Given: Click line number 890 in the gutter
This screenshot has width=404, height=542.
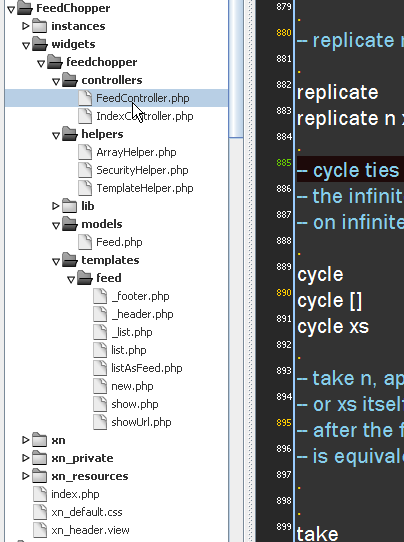Looking at the screenshot, I should click(283, 292).
